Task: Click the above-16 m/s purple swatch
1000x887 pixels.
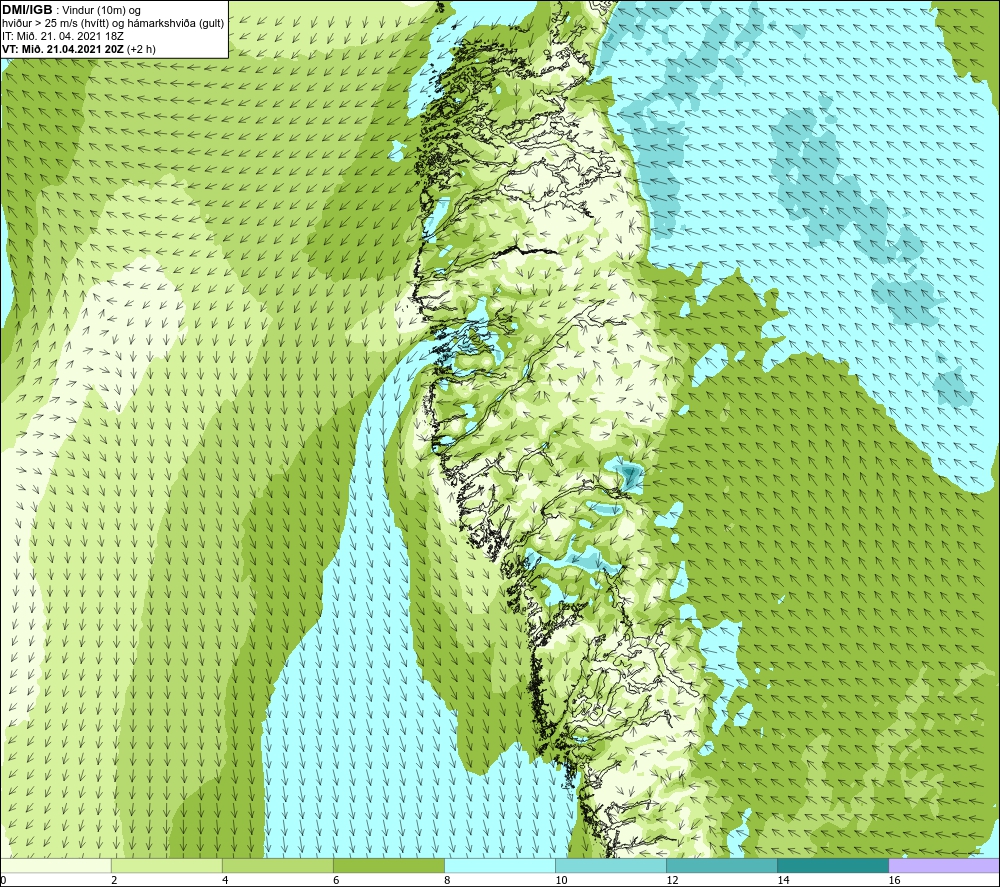Action: tap(944, 865)
